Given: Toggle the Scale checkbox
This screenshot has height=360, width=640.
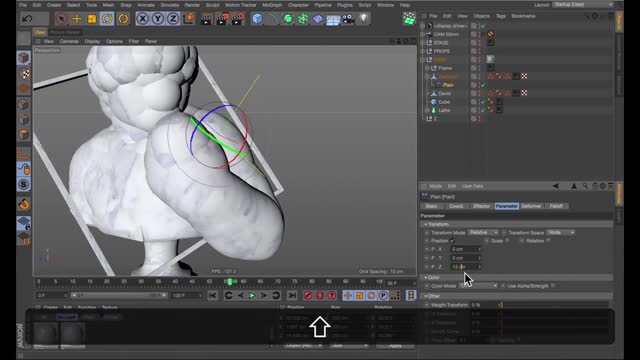Looking at the screenshot, I should 507,241.
